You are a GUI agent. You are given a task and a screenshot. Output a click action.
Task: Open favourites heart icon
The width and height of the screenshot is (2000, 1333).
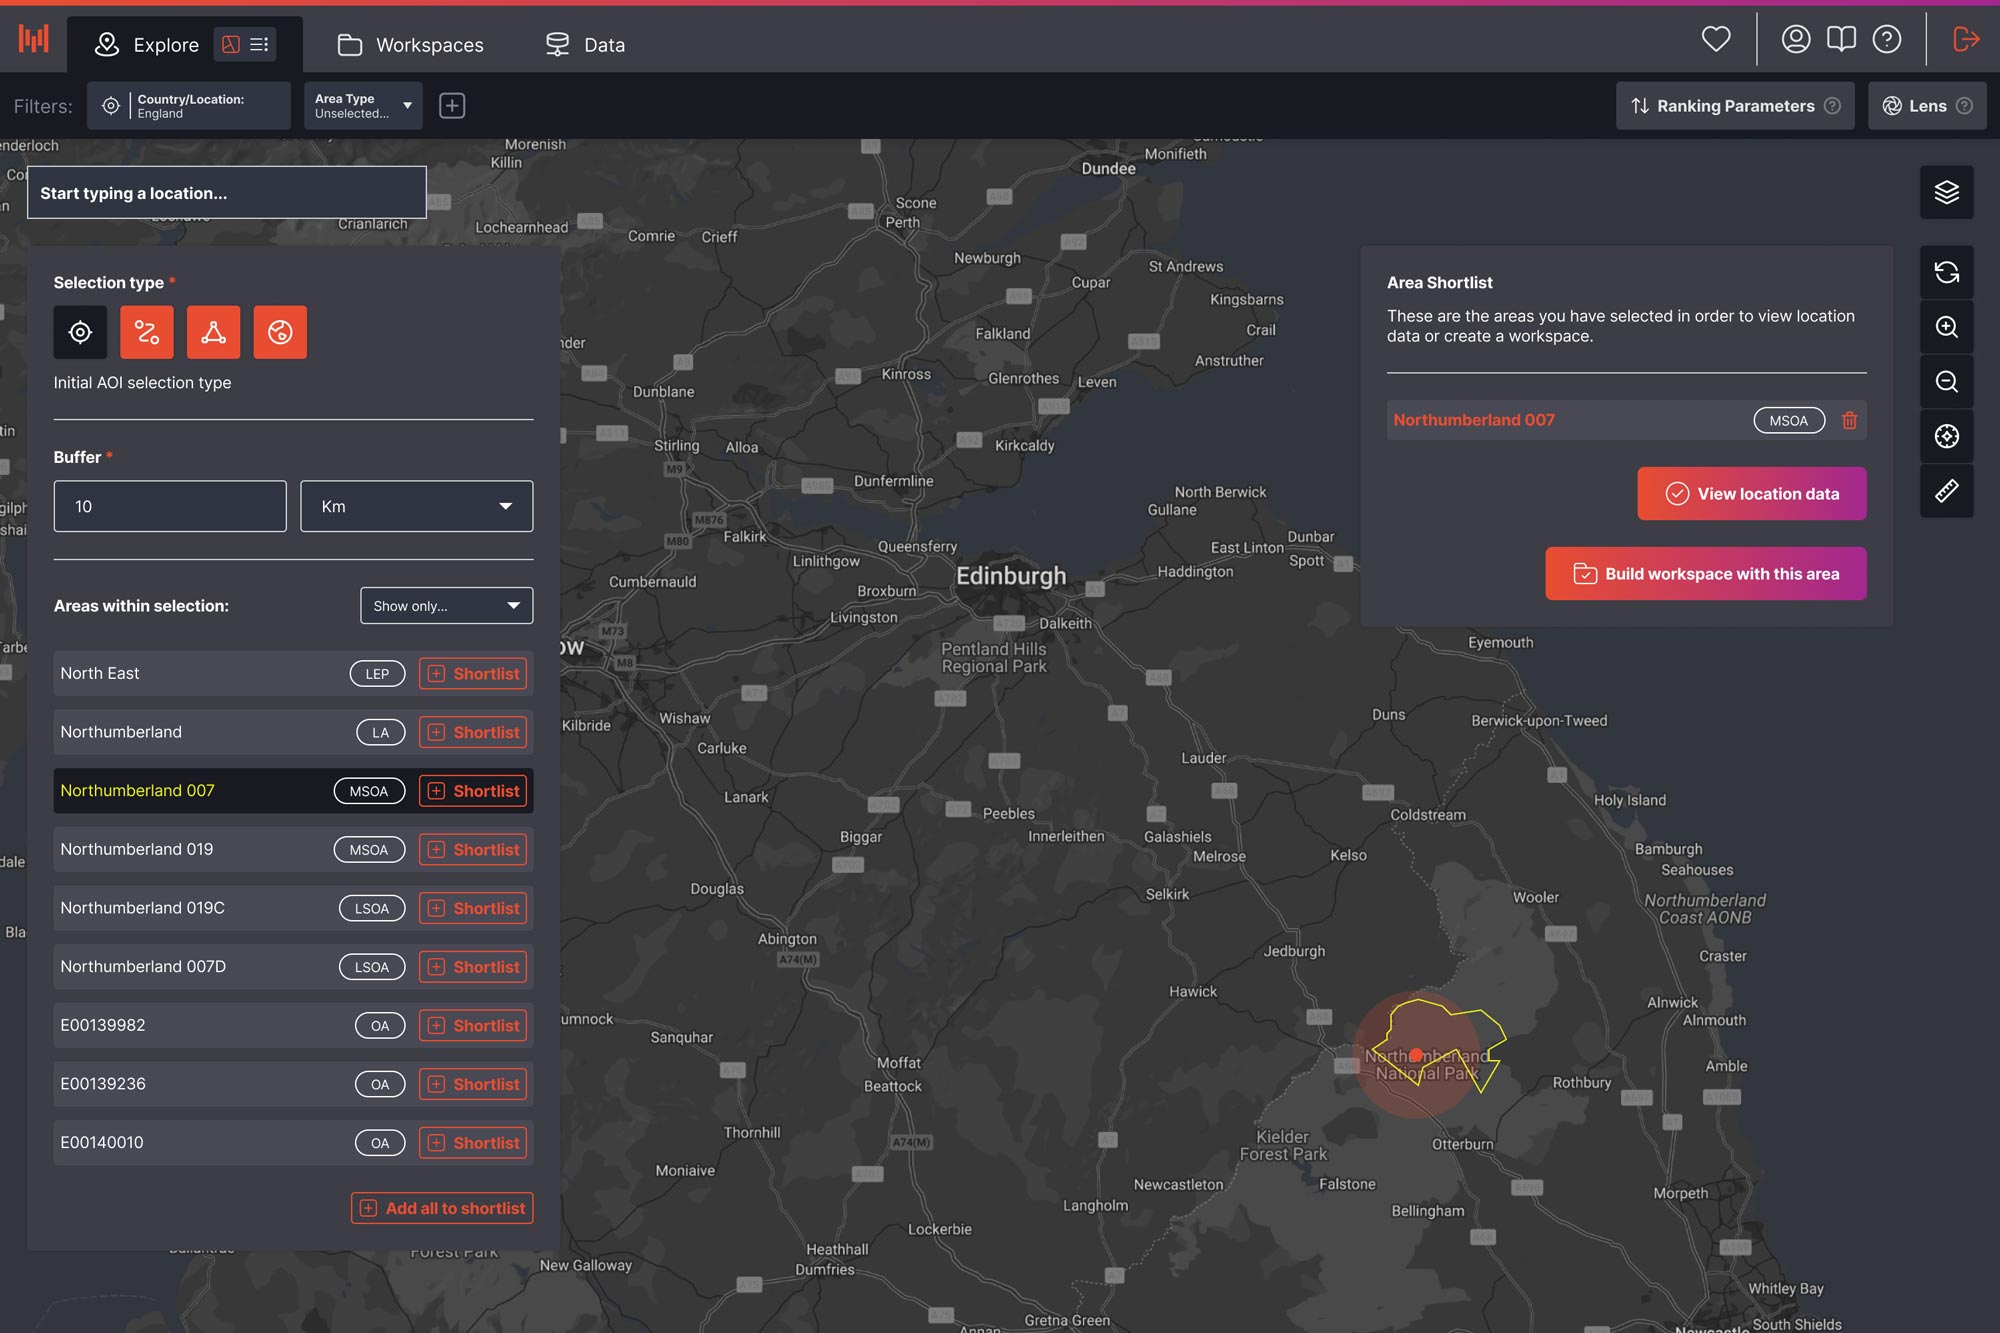[1716, 39]
